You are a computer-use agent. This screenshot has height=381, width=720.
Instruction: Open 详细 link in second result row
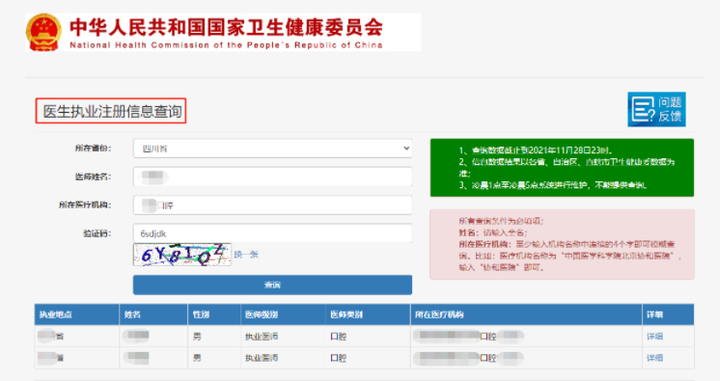654,358
